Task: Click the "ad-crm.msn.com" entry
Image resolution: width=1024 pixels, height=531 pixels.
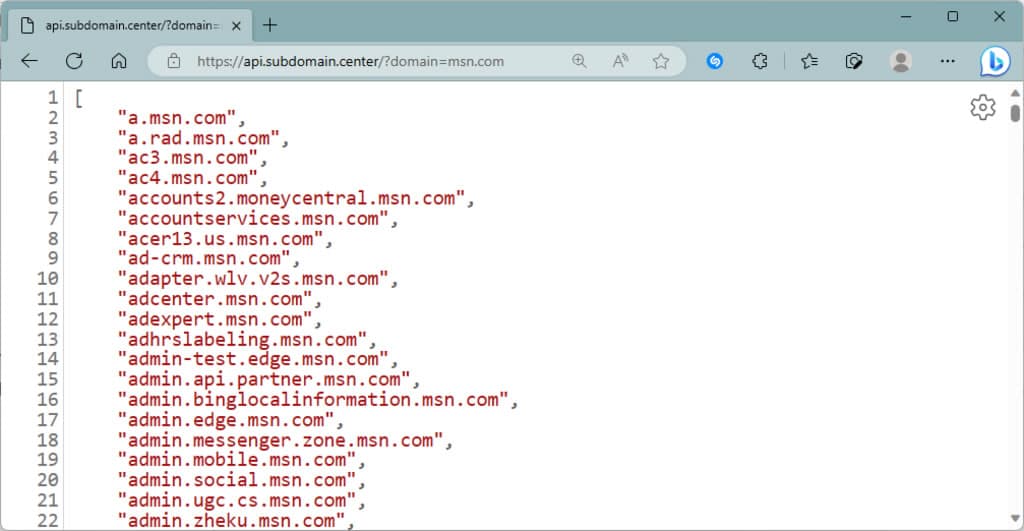Action: pyautogui.click(x=204, y=259)
